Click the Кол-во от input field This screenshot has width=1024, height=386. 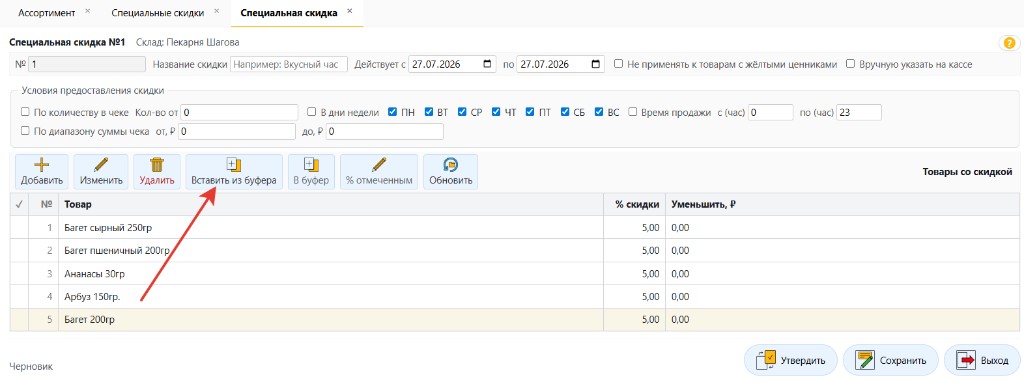coord(238,112)
